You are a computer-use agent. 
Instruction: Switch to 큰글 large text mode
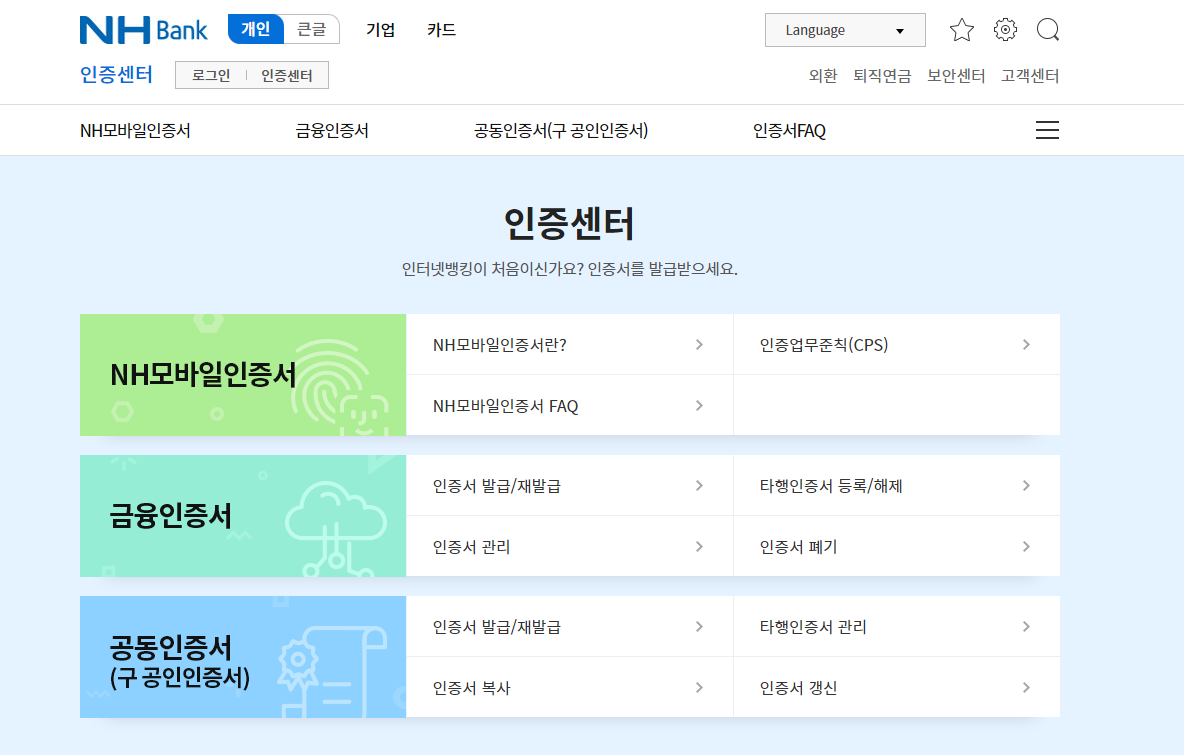tap(311, 29)
